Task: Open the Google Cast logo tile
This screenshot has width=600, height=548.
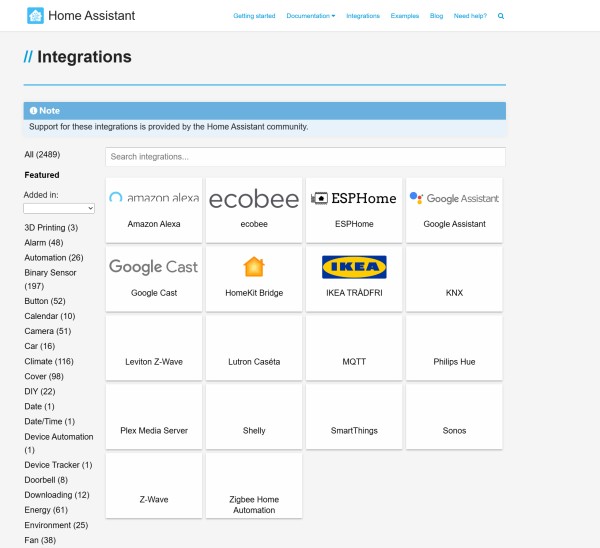Action: [154, 267]
